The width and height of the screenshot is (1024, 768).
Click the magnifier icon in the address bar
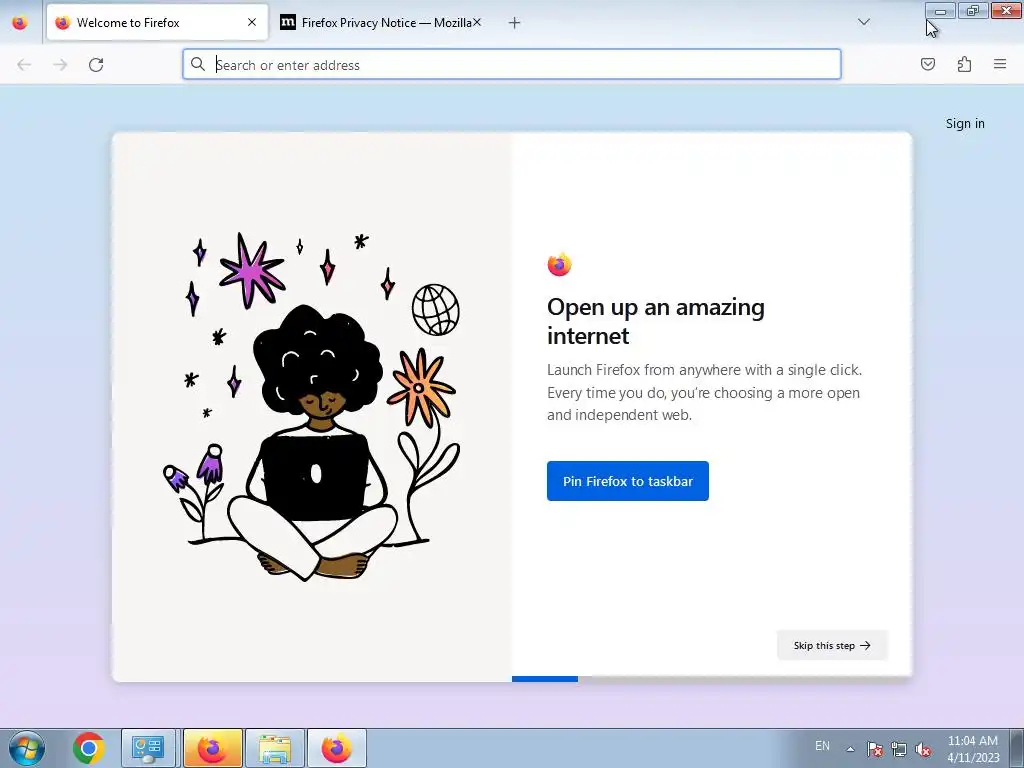[198, 64]
